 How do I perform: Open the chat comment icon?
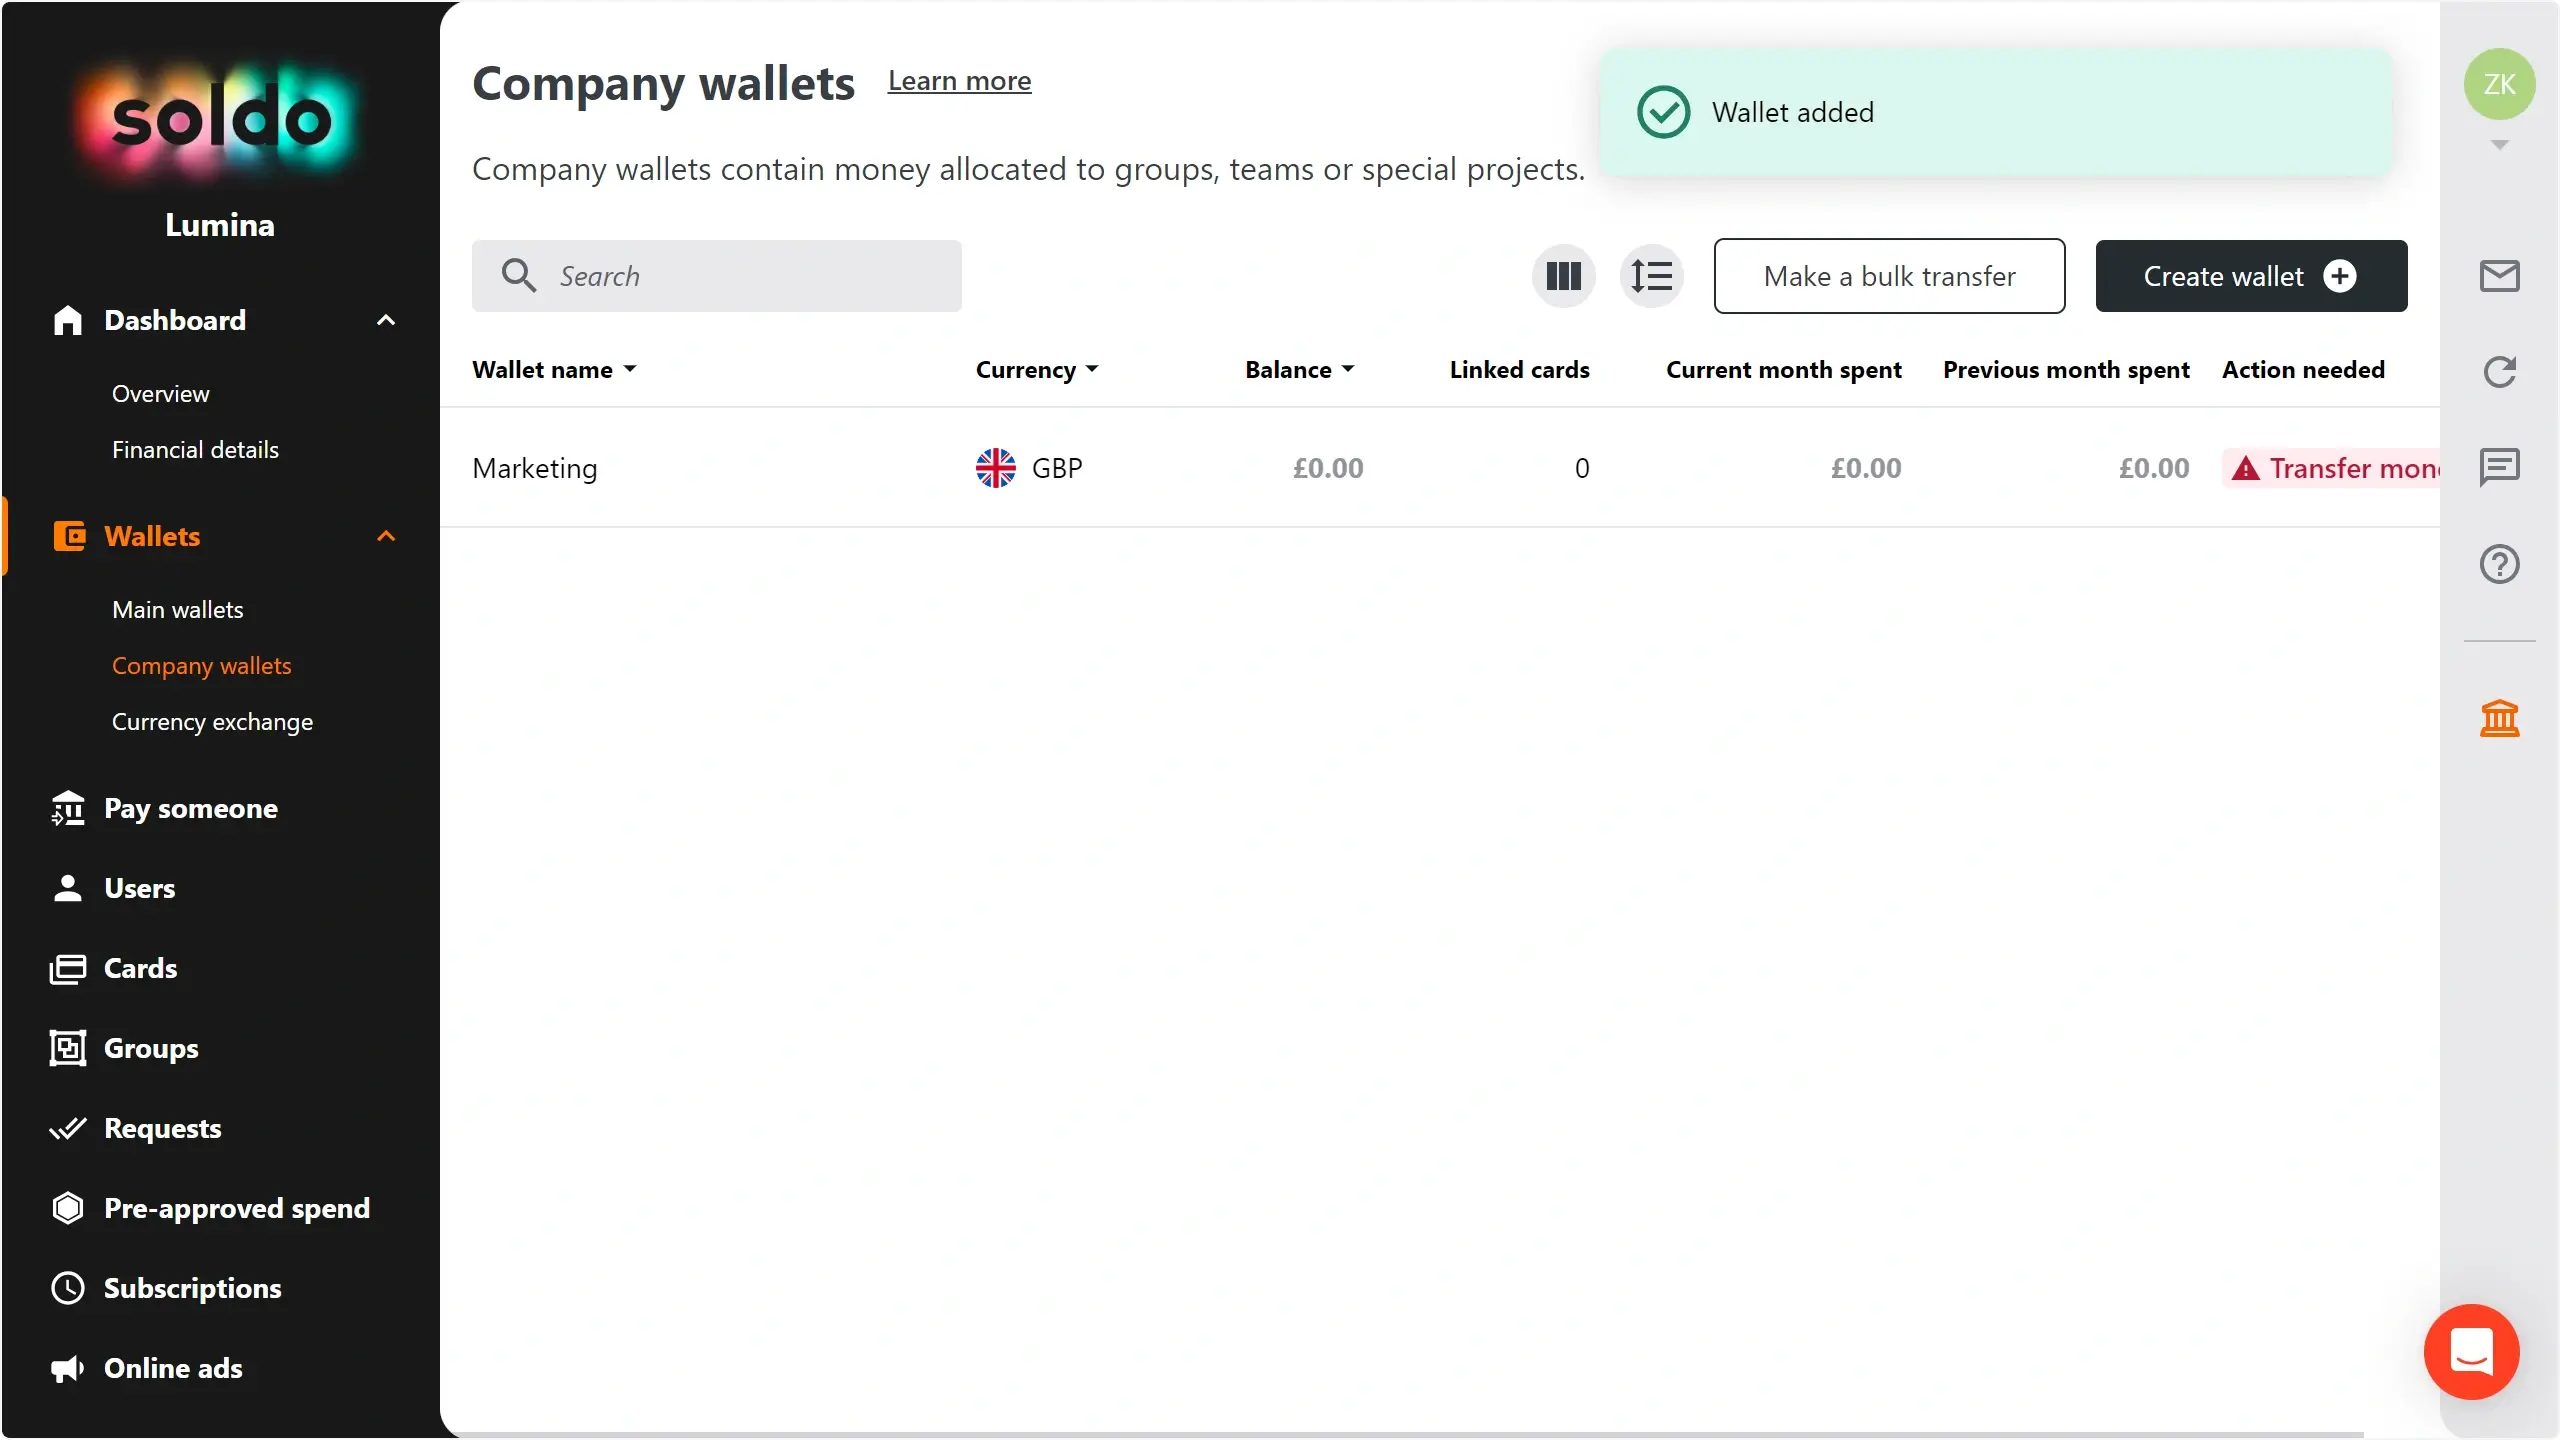click(x=2499, y=468)
